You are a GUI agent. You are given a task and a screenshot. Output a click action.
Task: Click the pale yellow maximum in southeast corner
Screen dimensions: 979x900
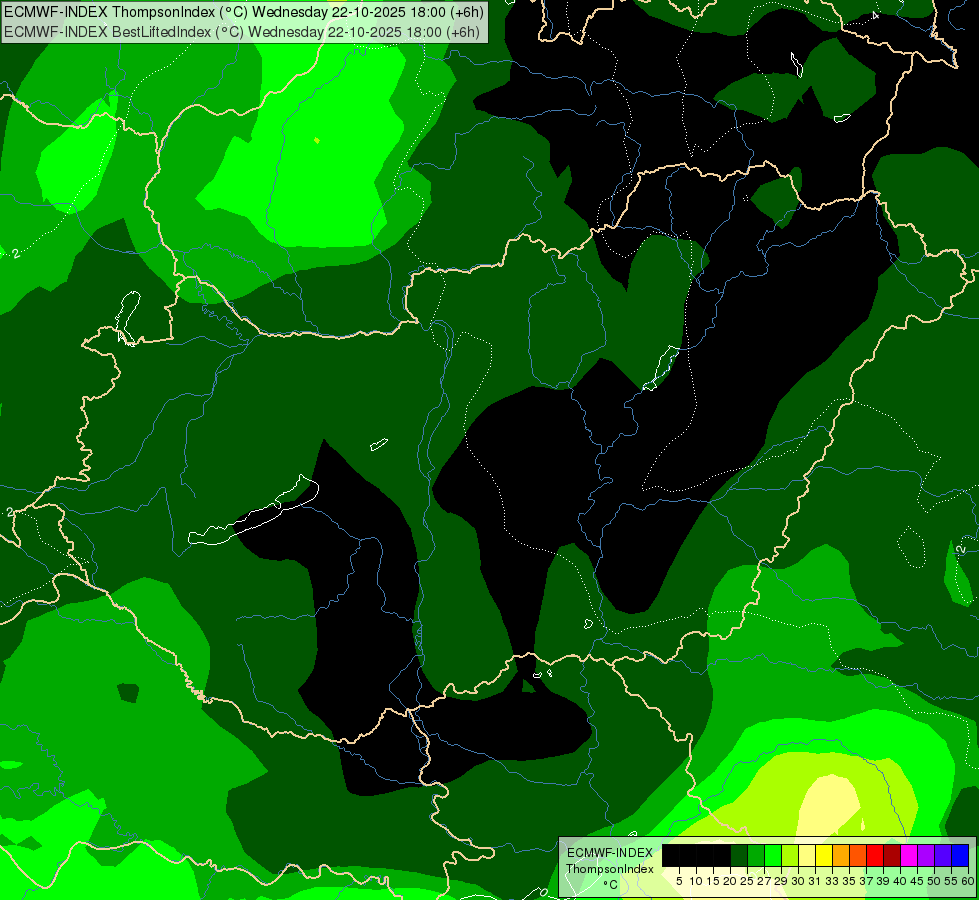pyautogui.click(x=830, y=806)
